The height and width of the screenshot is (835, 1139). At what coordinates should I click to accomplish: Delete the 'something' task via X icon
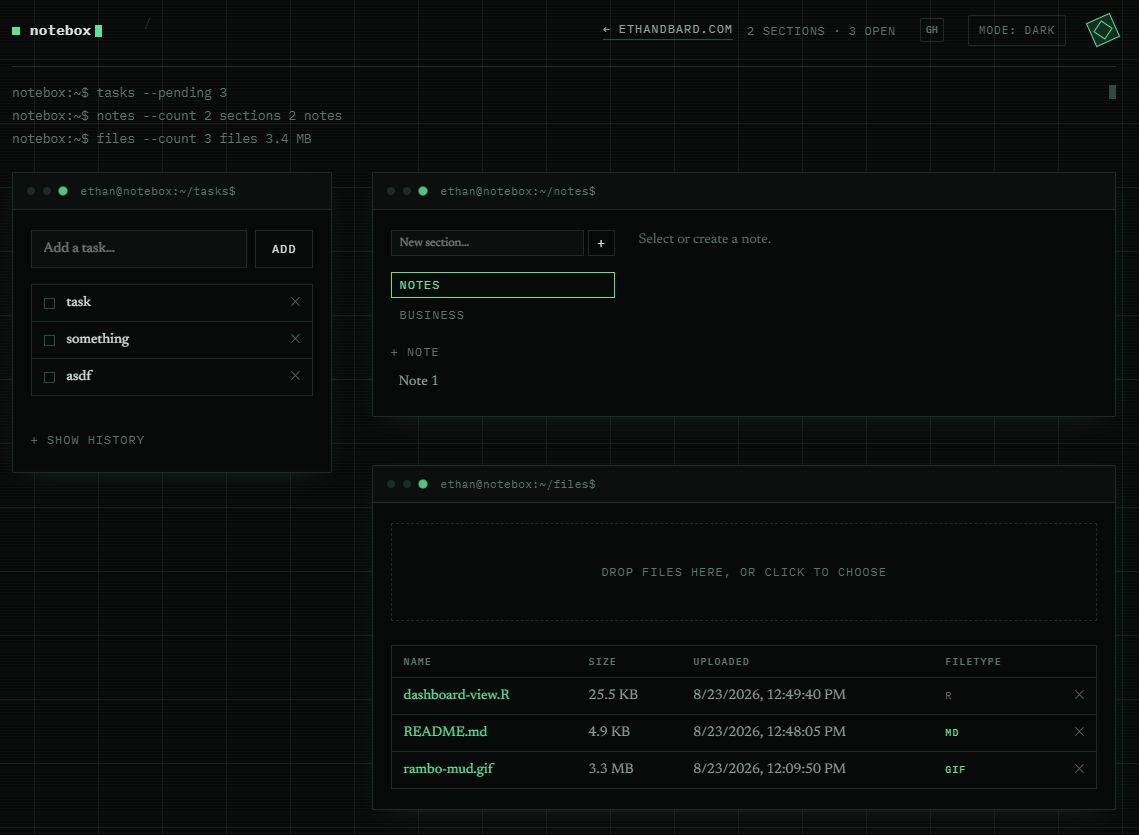point(295,339)
